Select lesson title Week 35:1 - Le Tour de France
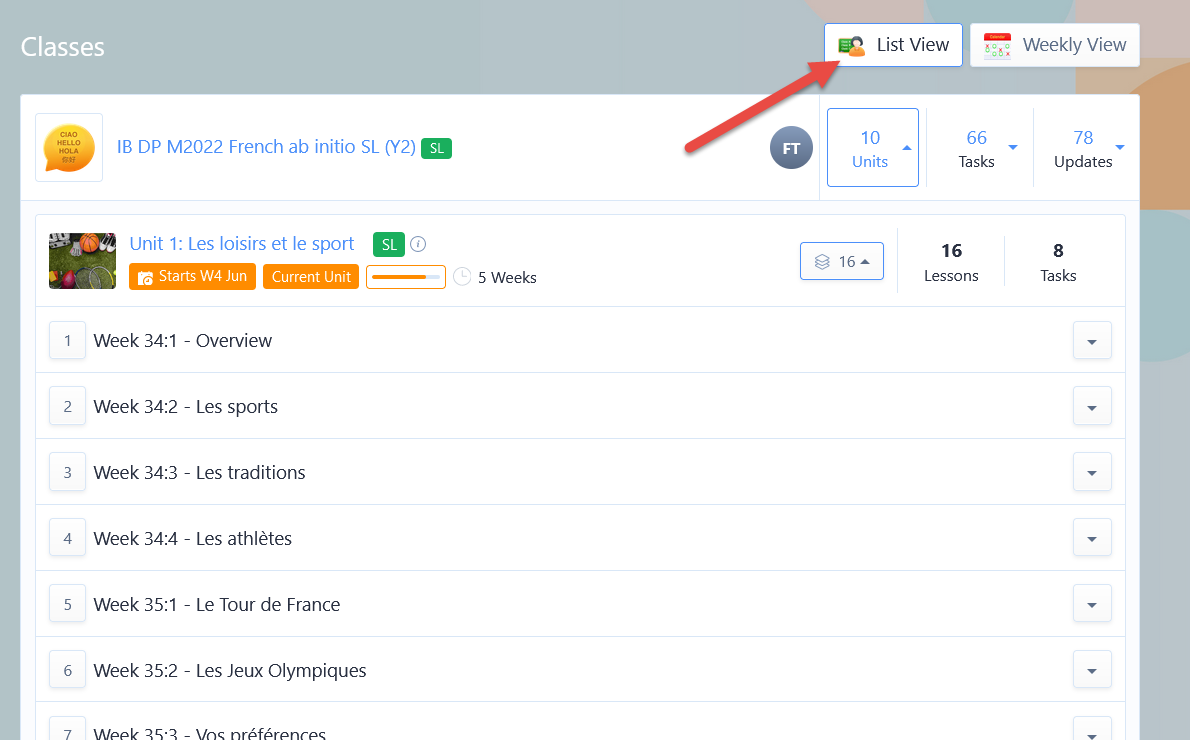 216,604
